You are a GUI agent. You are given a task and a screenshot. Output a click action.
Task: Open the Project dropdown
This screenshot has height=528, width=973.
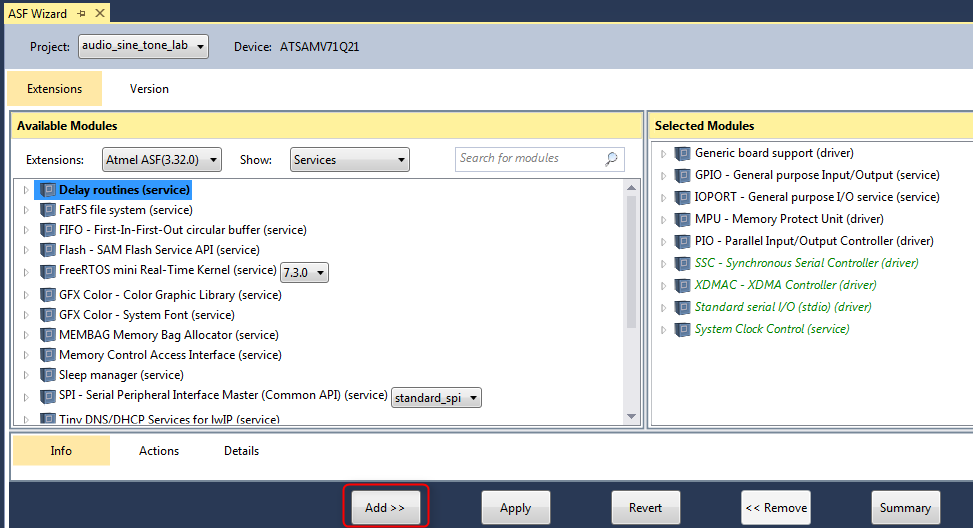click(143, 46)
